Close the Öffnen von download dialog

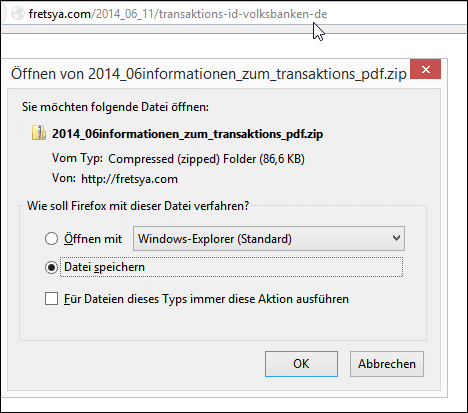click(x=425, y=69)
